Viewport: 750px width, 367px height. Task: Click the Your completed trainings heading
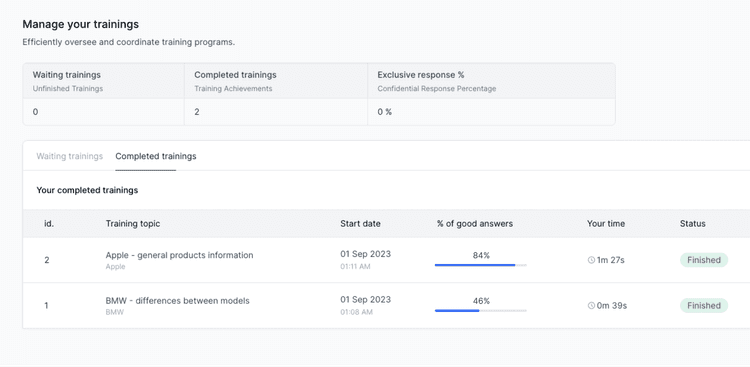click(87, 190)
